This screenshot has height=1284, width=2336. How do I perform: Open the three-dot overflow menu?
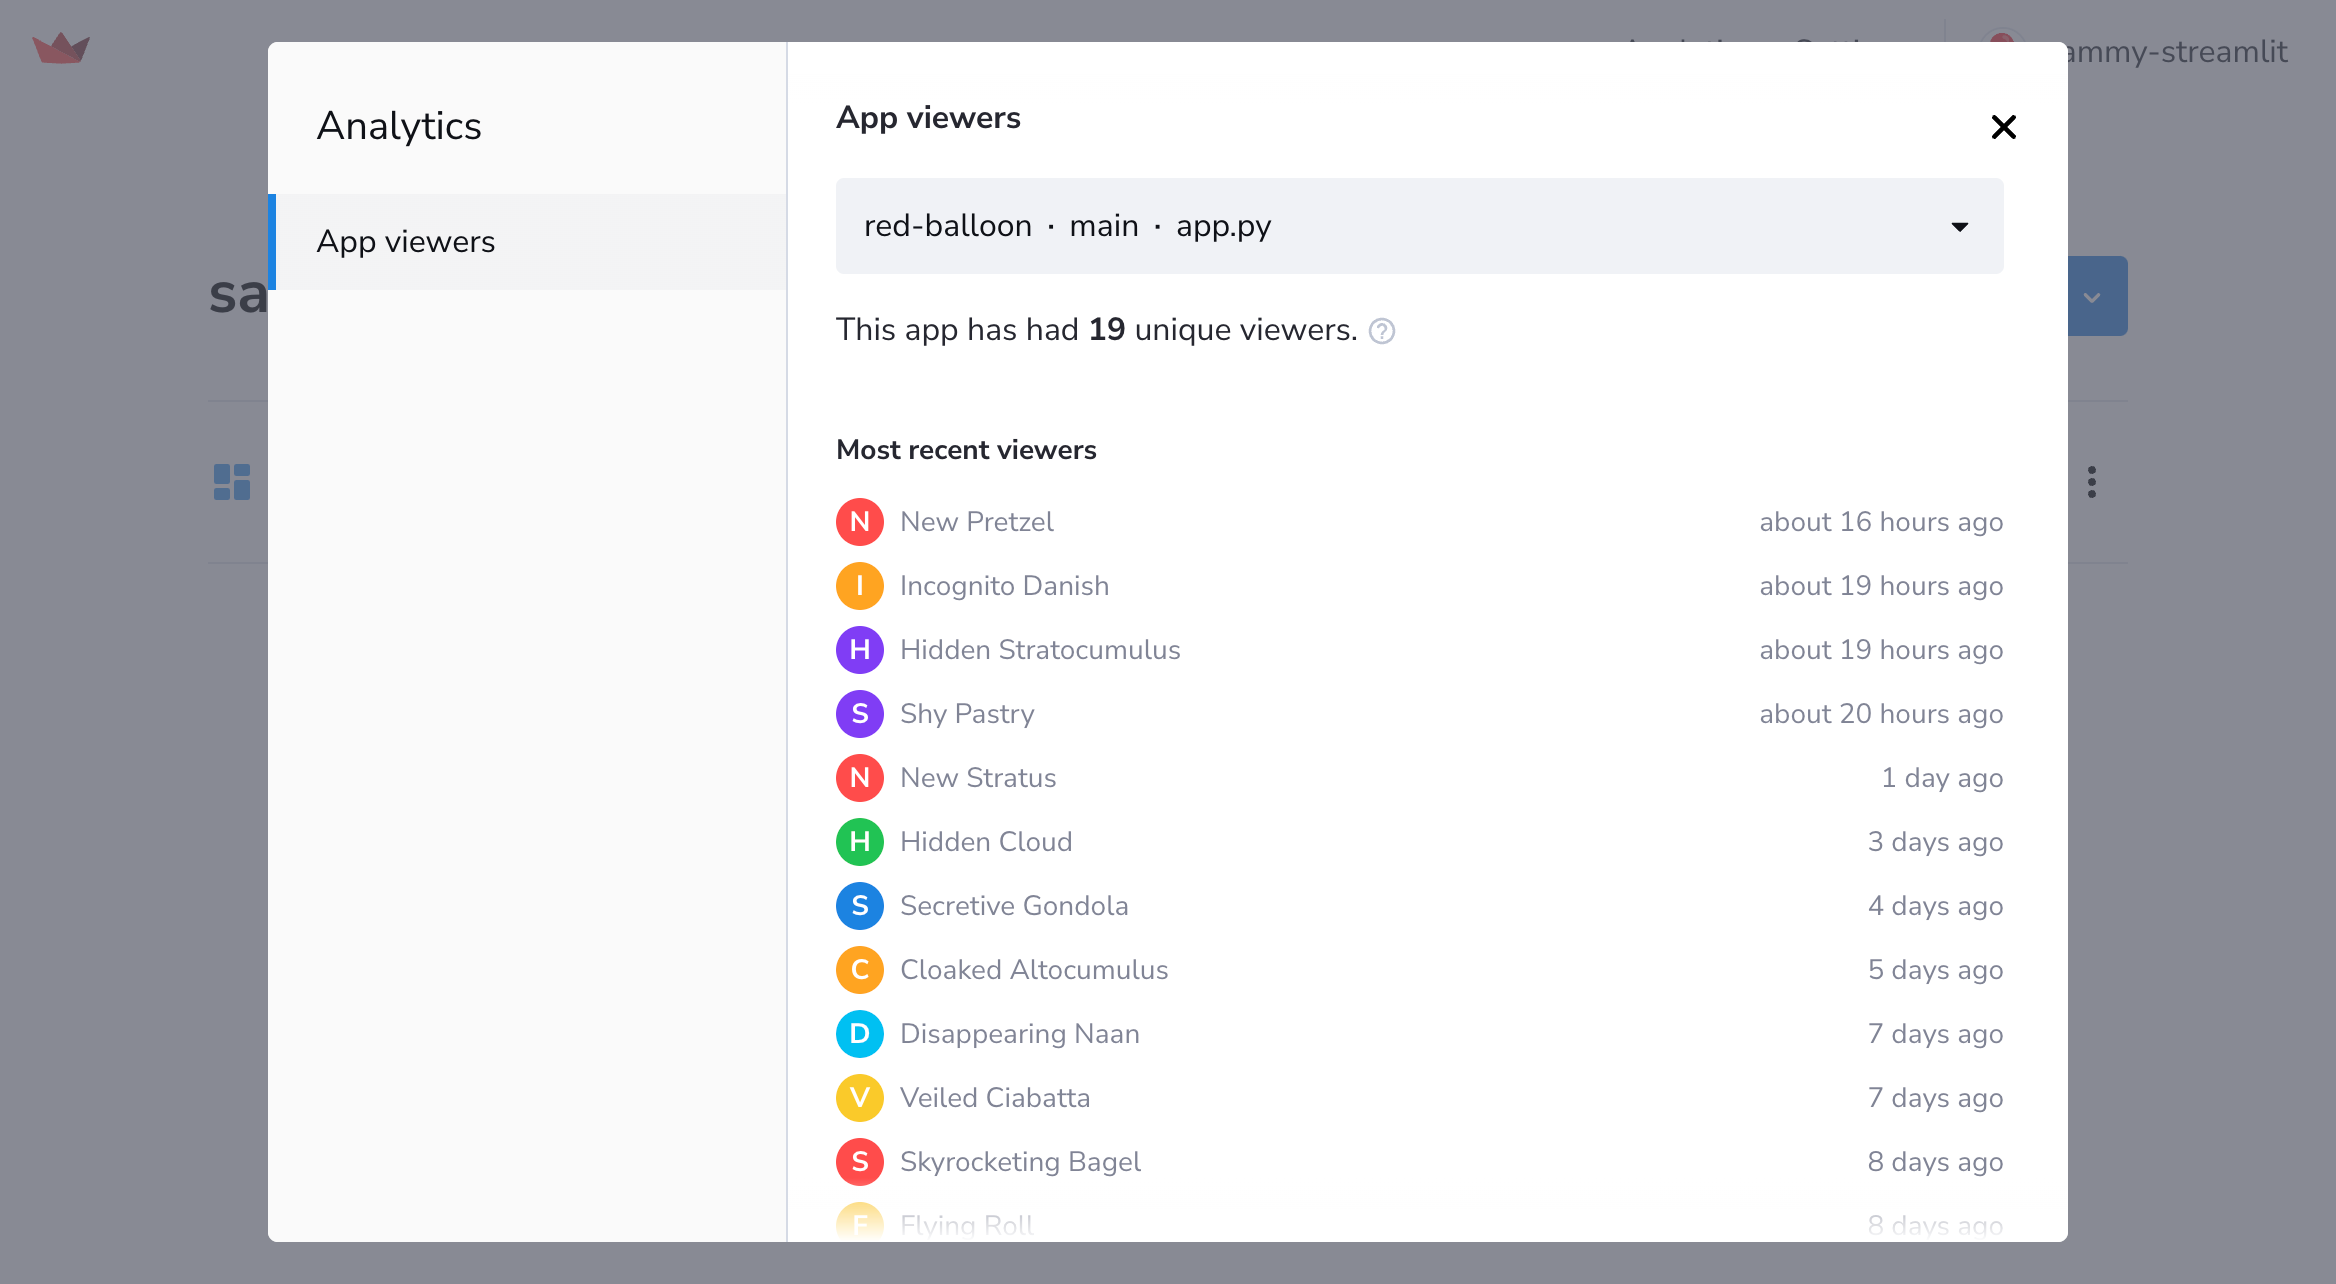2091,482
